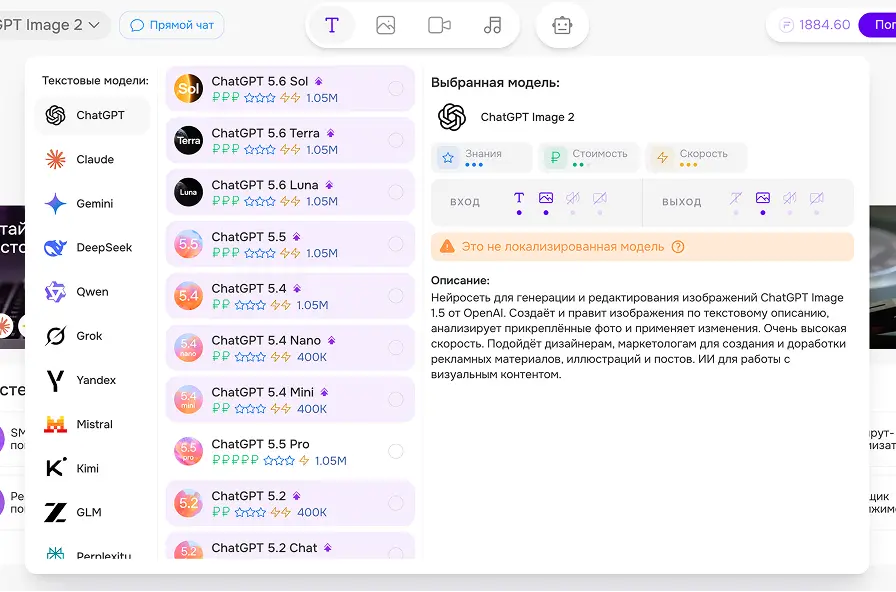Switch to image generation mode icon
This screenshot has height=592, width=896.
pyautogui.click(x=386, y=25)
